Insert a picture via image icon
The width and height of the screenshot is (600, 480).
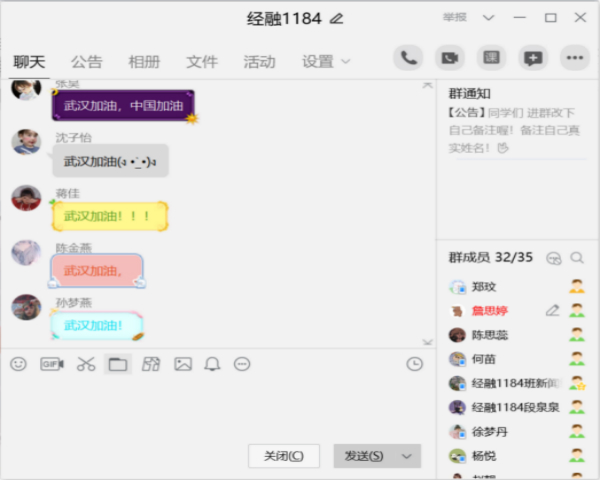pyautogui.click(x=183, y=364)
